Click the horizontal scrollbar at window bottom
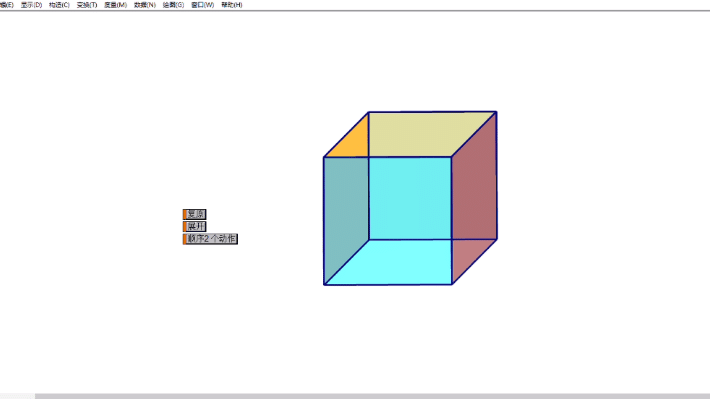 (372, 396)
